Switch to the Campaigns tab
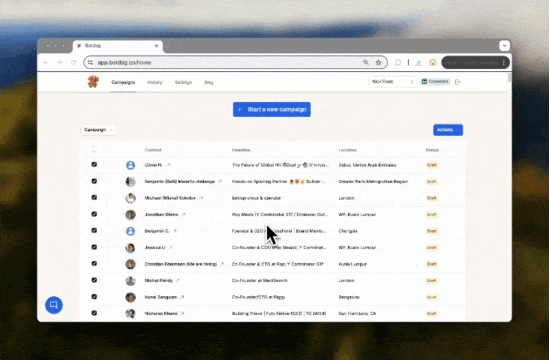 pos(123,82)
